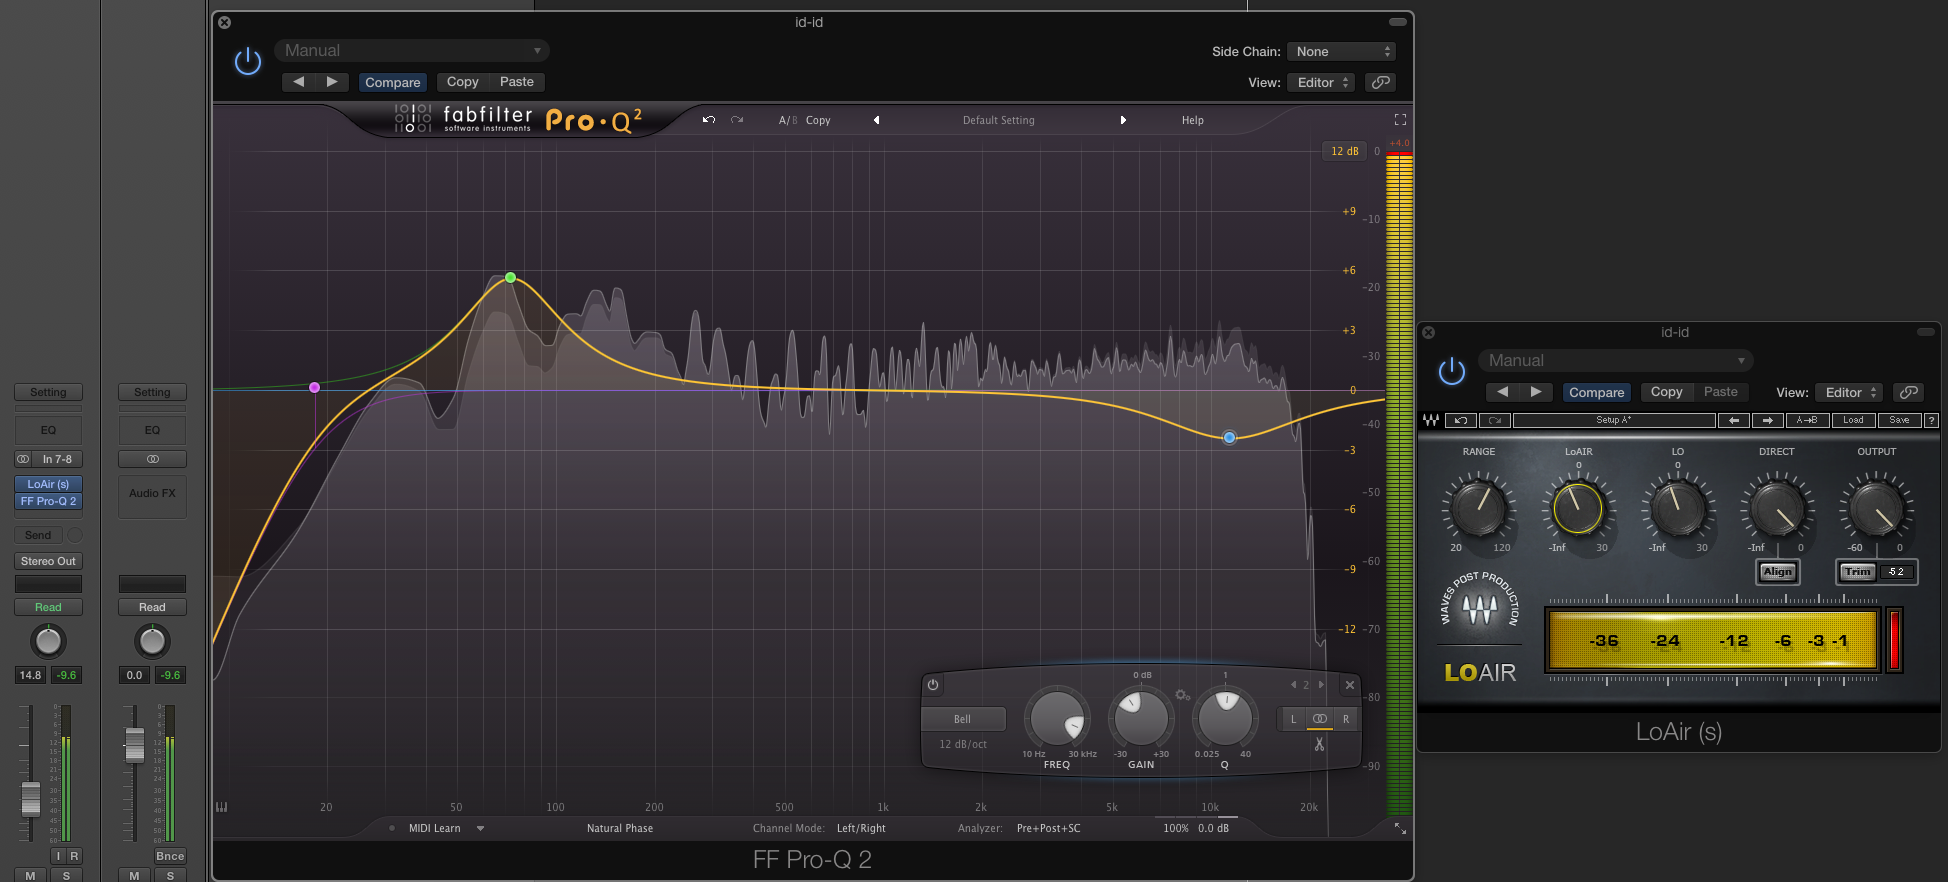Viewport: 1948px width, 882px height.
Task: Click the gain-Q interaction gear icon
Action: point(1183,695)
